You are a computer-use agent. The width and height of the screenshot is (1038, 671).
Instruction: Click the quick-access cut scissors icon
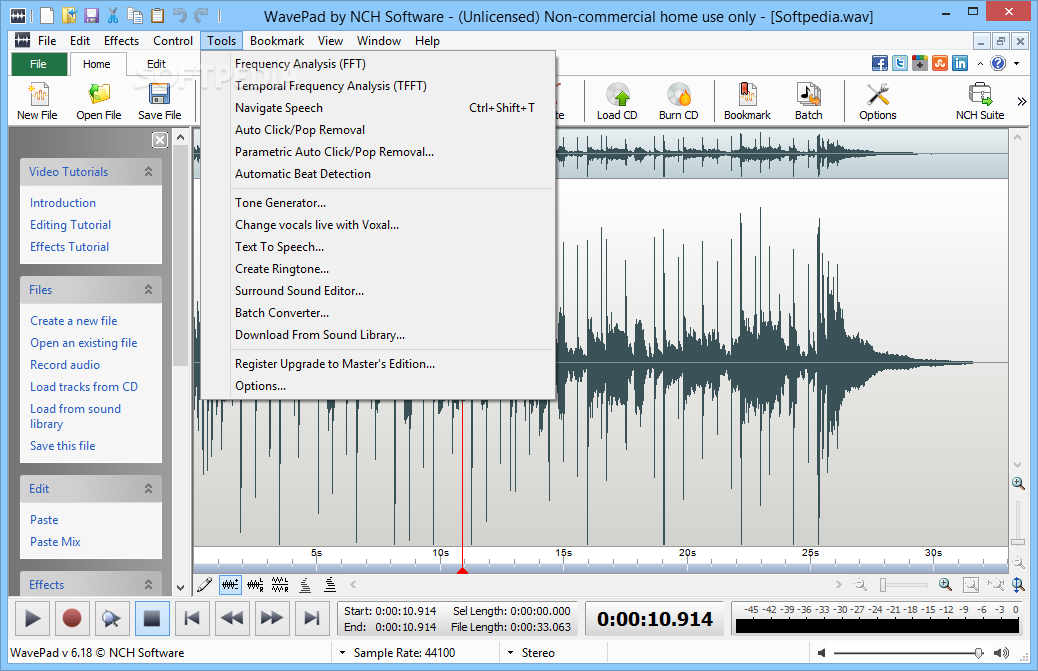coord(113,15)
